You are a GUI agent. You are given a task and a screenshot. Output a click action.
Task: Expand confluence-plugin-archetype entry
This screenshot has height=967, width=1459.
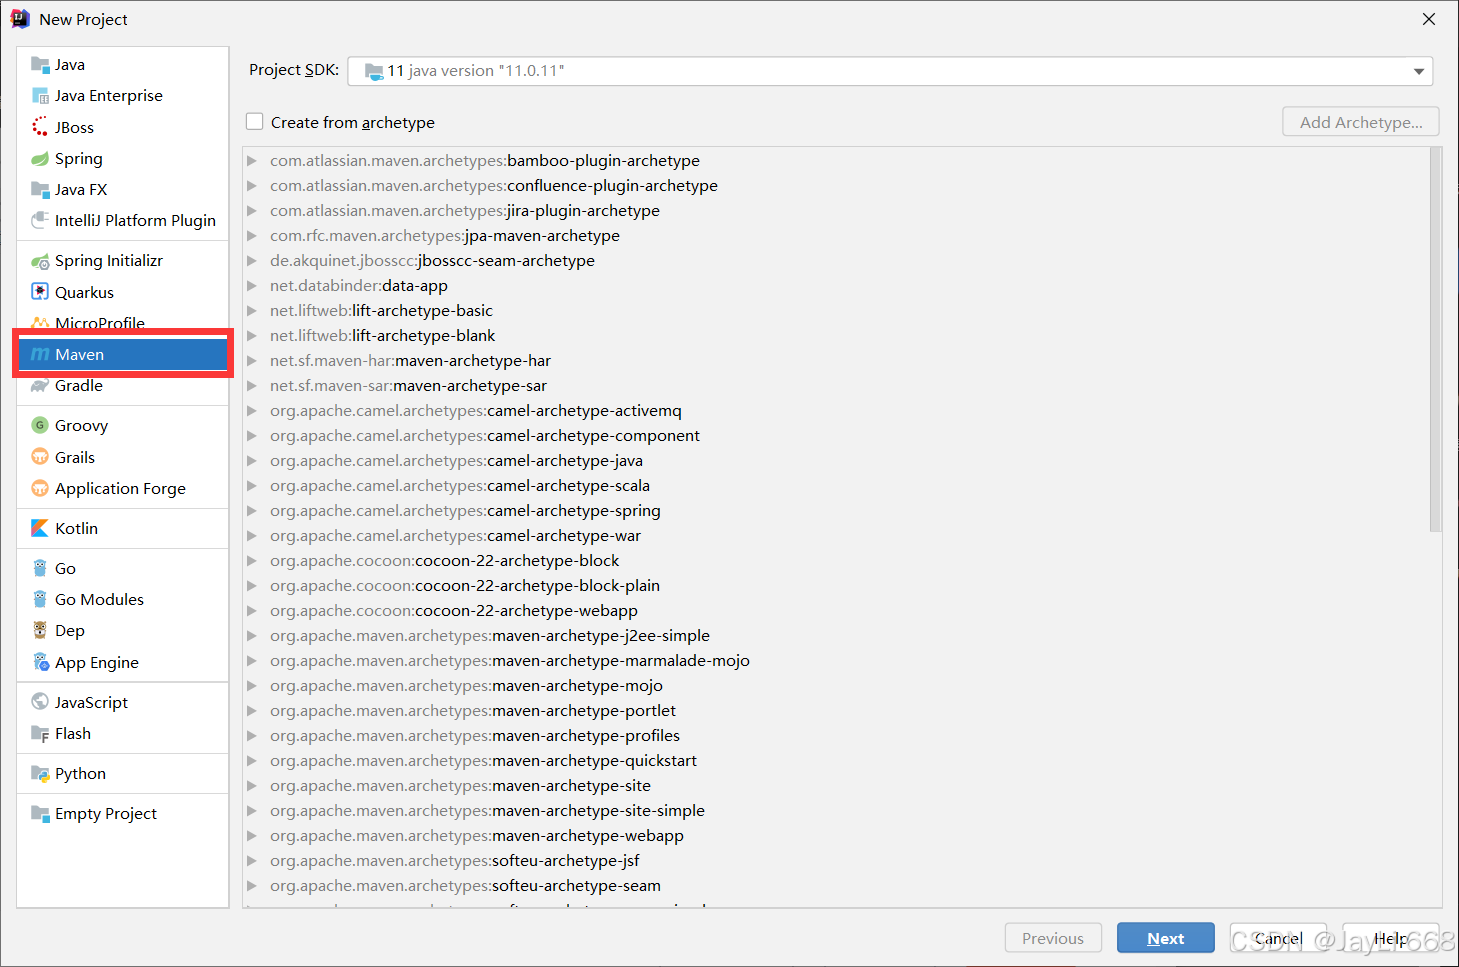pyautogui.click(x=252, y=186)
